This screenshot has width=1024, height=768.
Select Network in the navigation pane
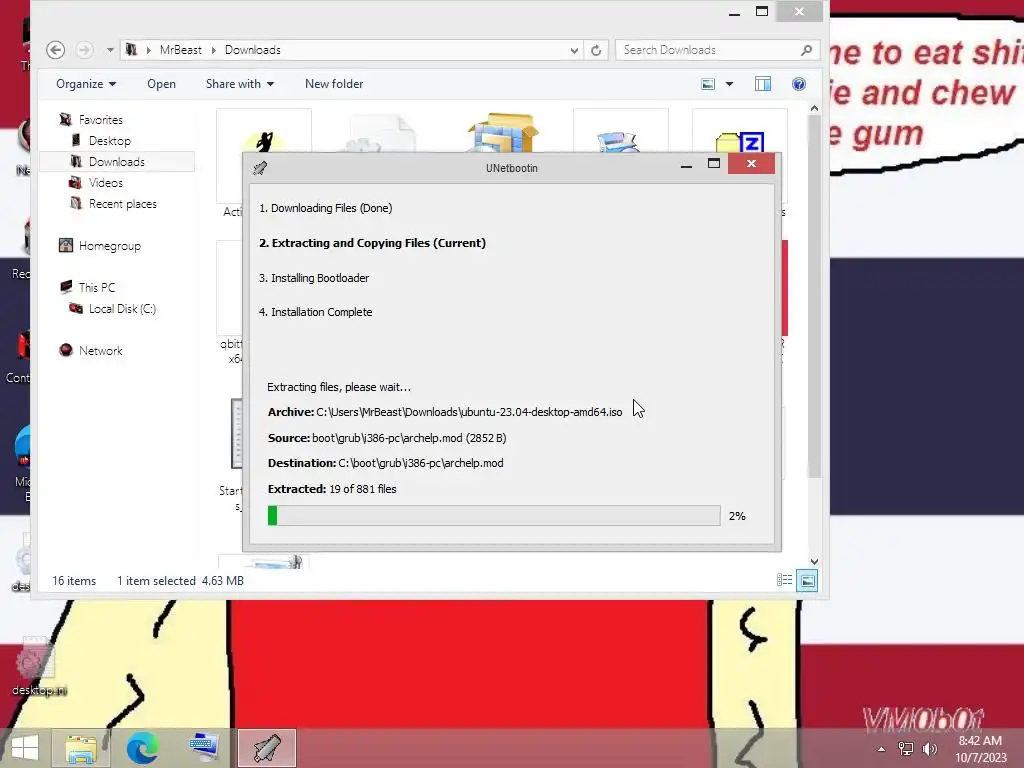point(101,351)
